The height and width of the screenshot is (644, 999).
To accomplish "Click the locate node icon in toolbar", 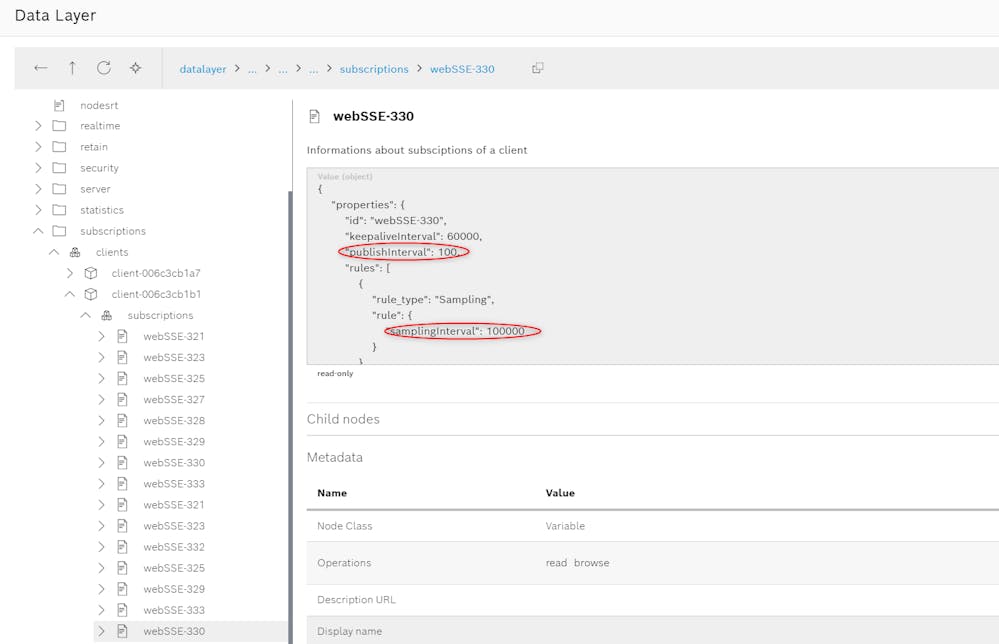I will pos(135,68).
